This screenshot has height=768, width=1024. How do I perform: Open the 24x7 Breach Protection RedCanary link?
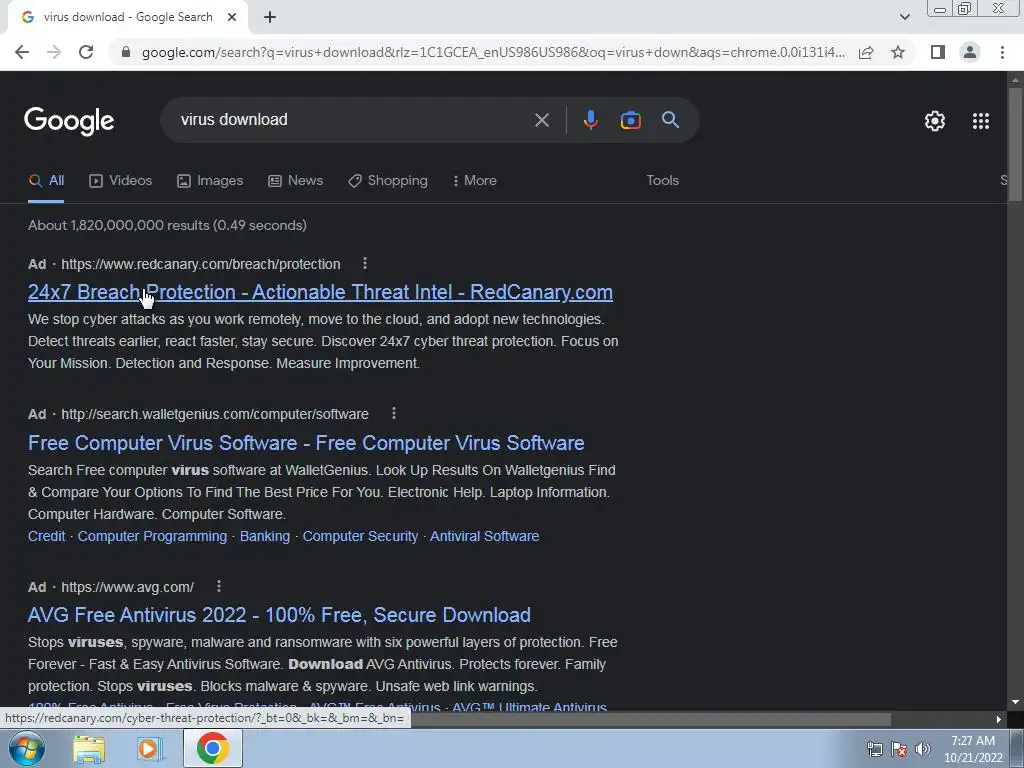[320, 292]
